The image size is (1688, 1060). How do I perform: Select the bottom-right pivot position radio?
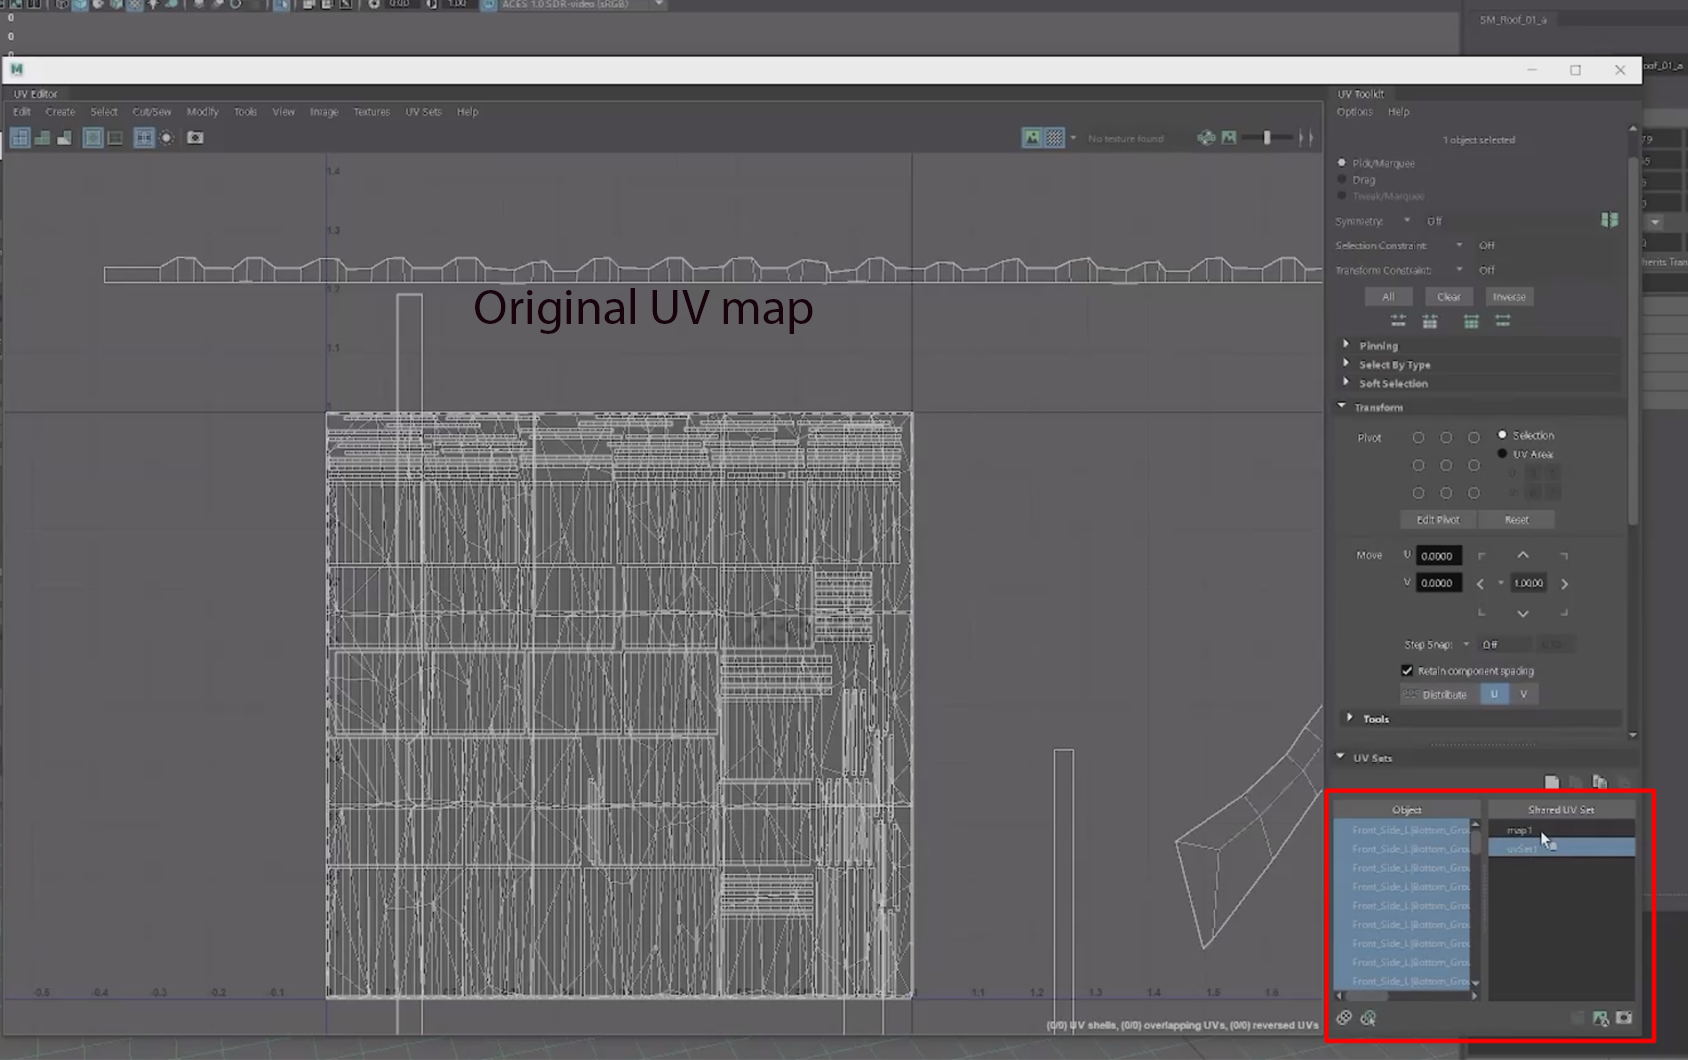(x=1474, y=493)
